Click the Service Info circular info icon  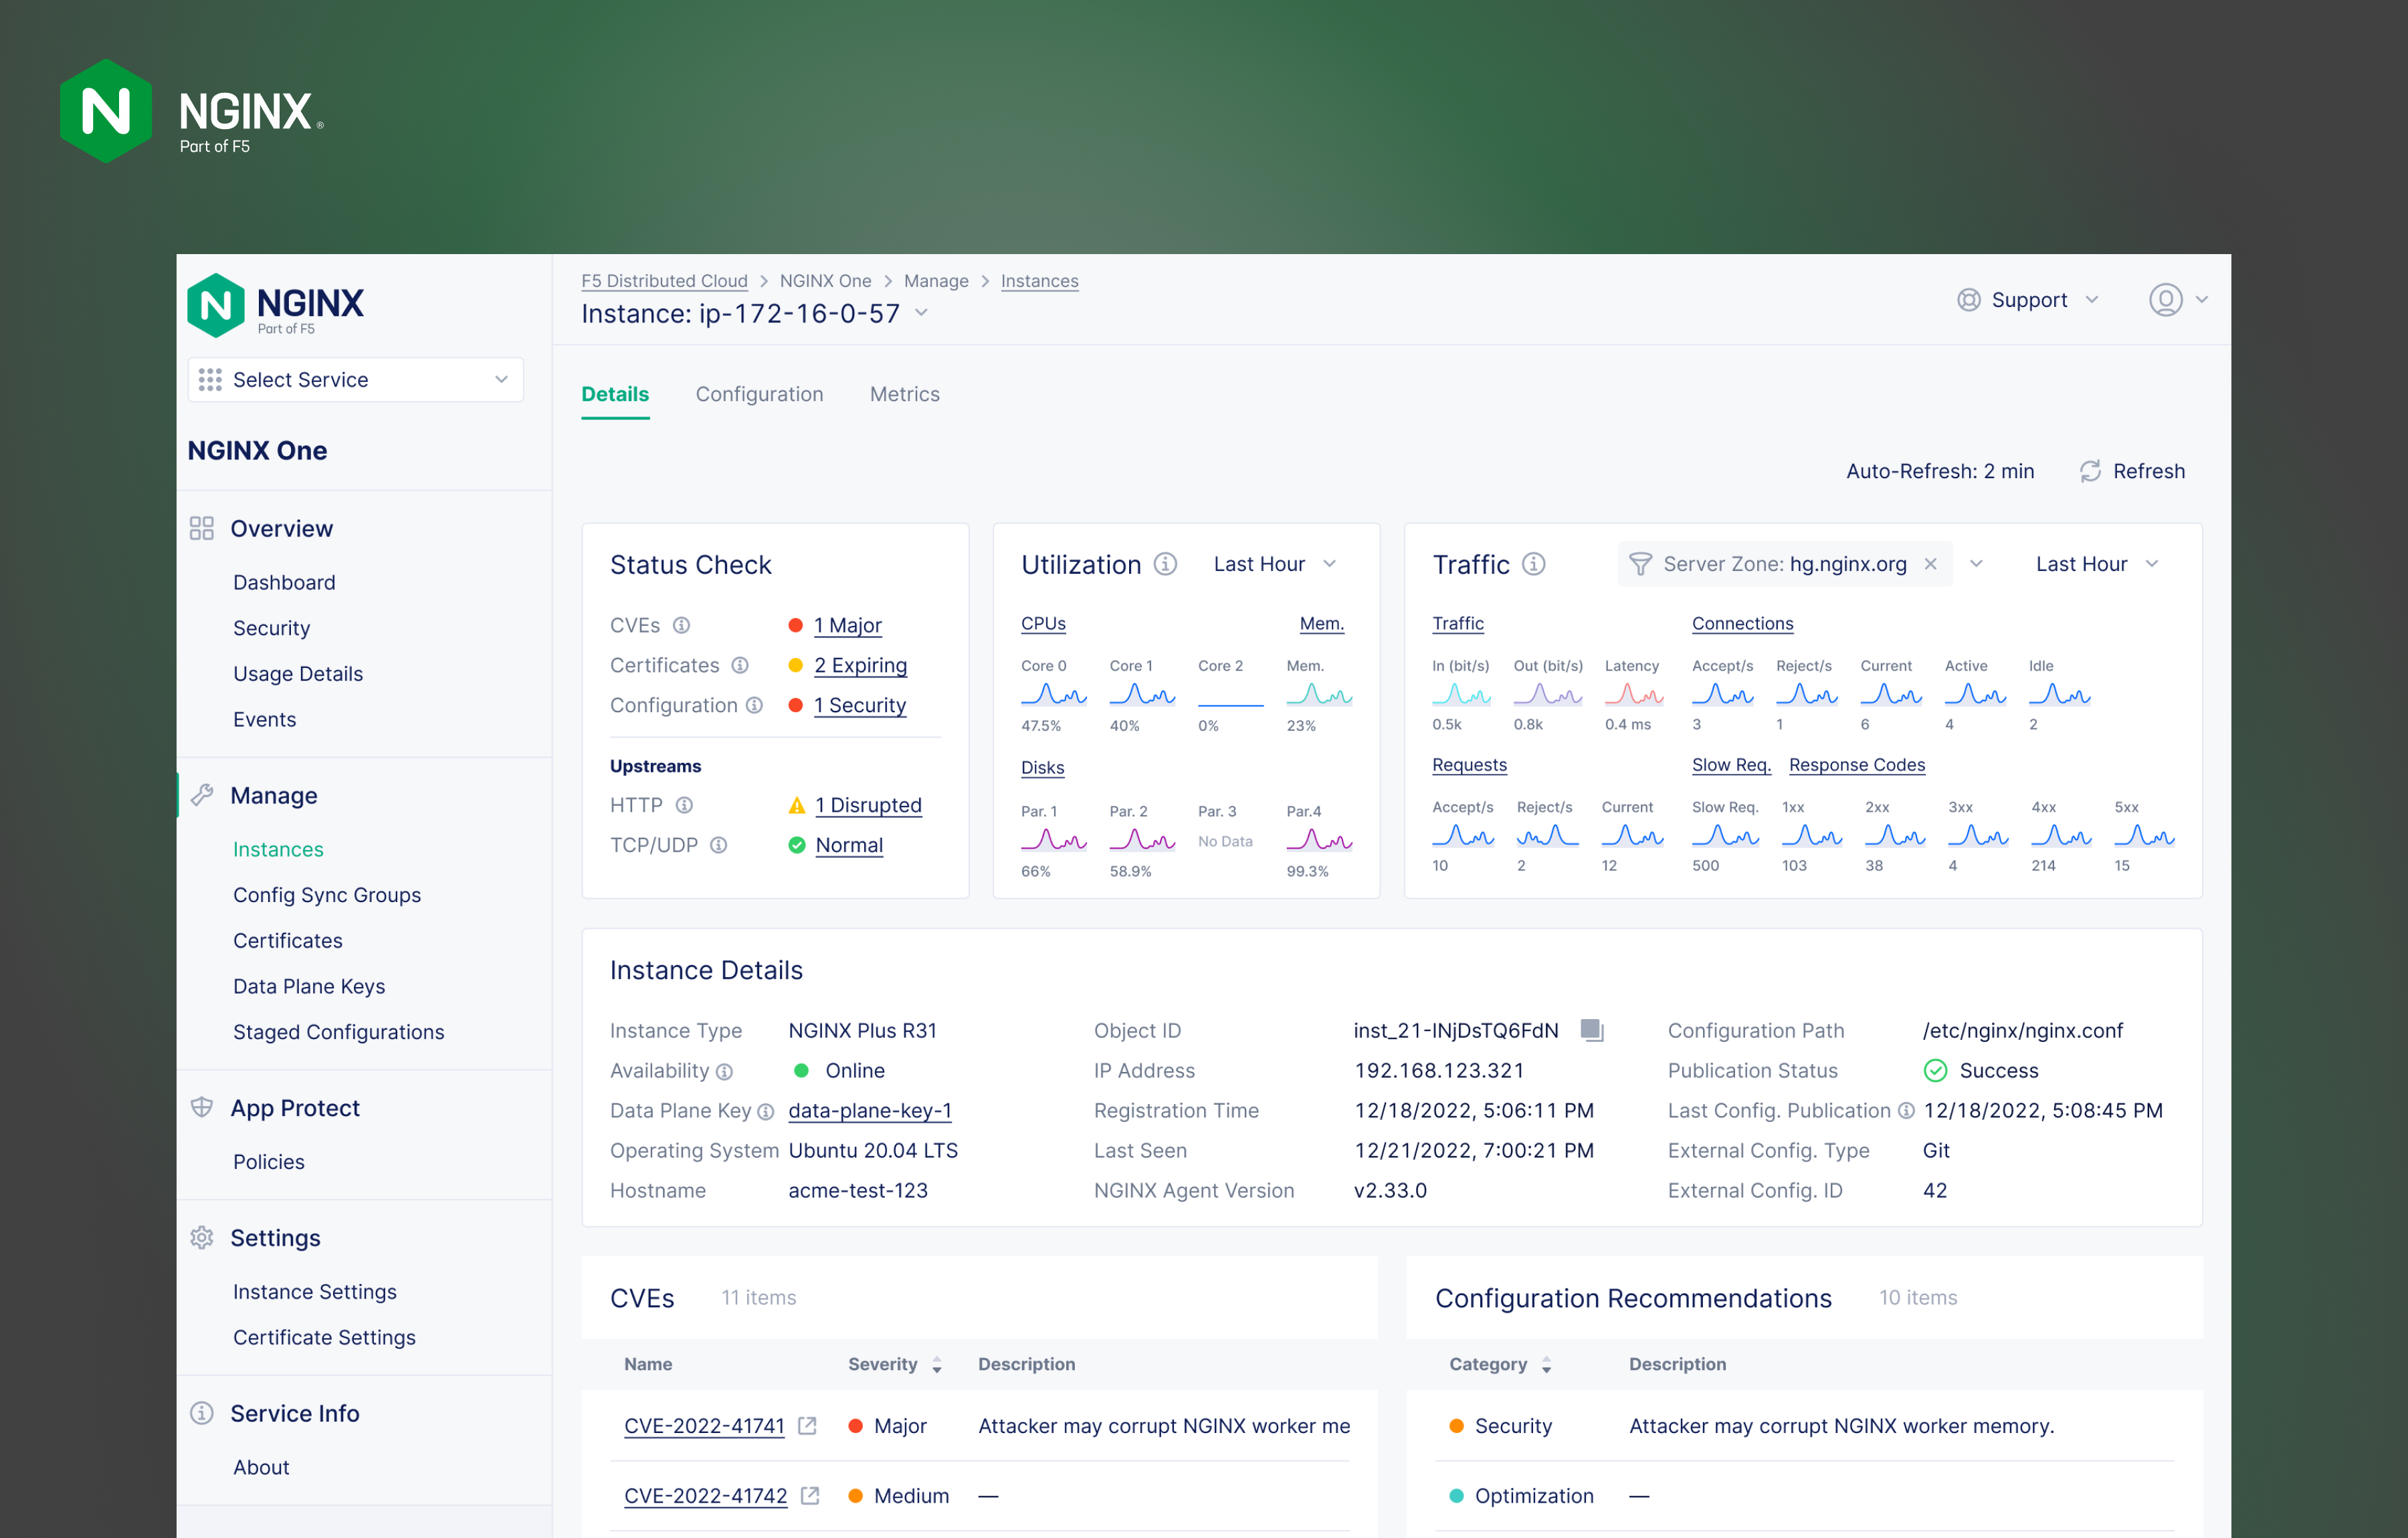point(203,1413)
